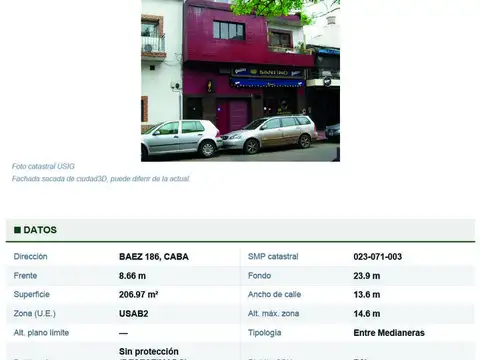Select the Tipología label
The width and height of the screenshot is (480, 360).
265,333
